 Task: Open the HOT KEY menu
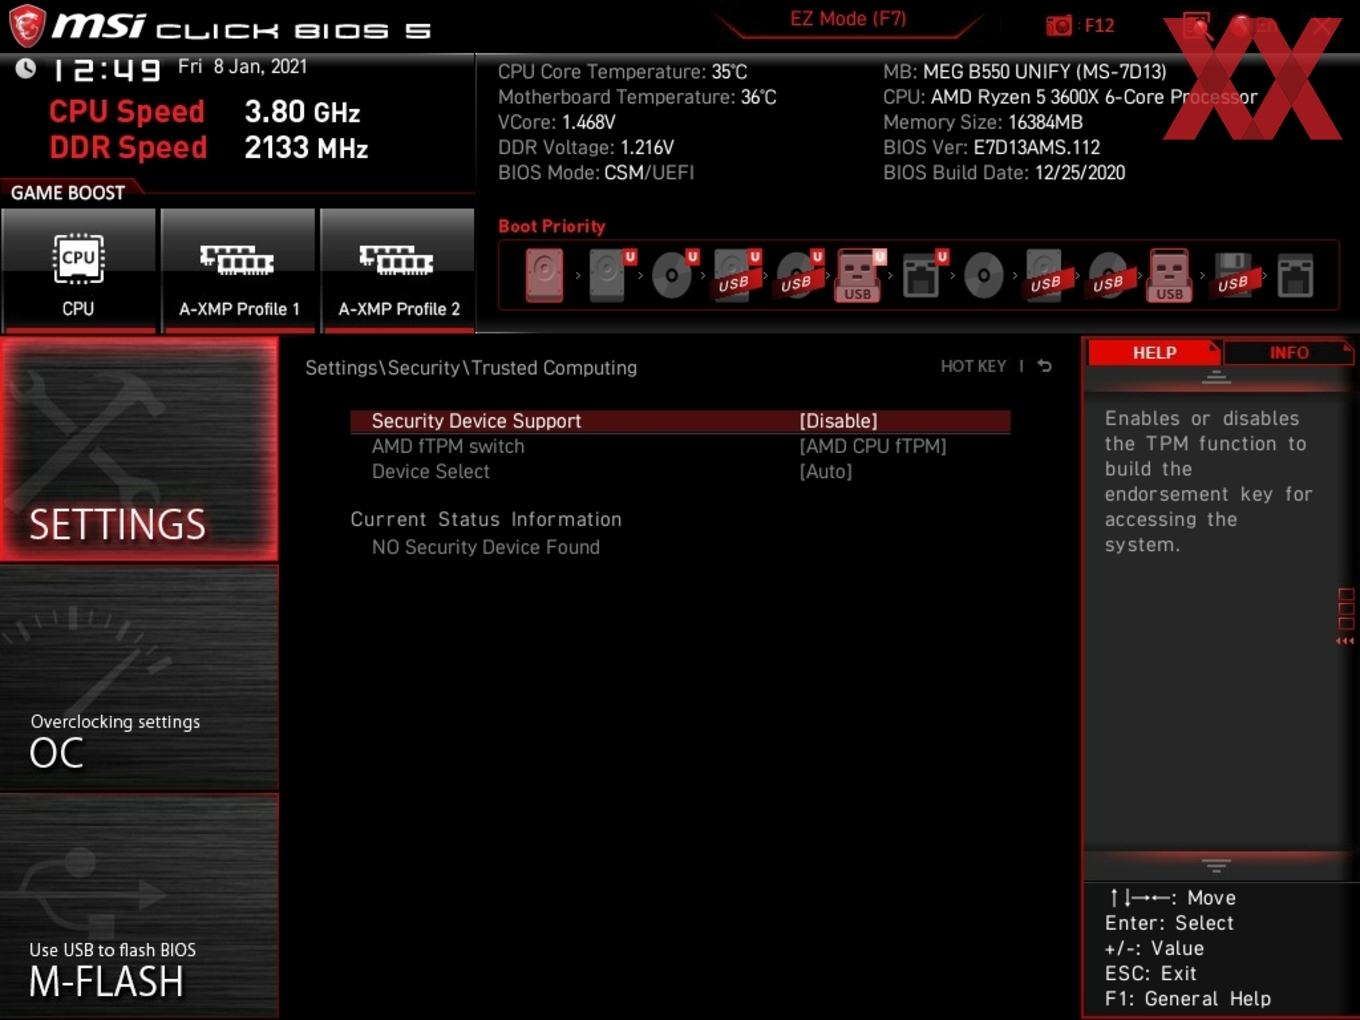point(973,366)
